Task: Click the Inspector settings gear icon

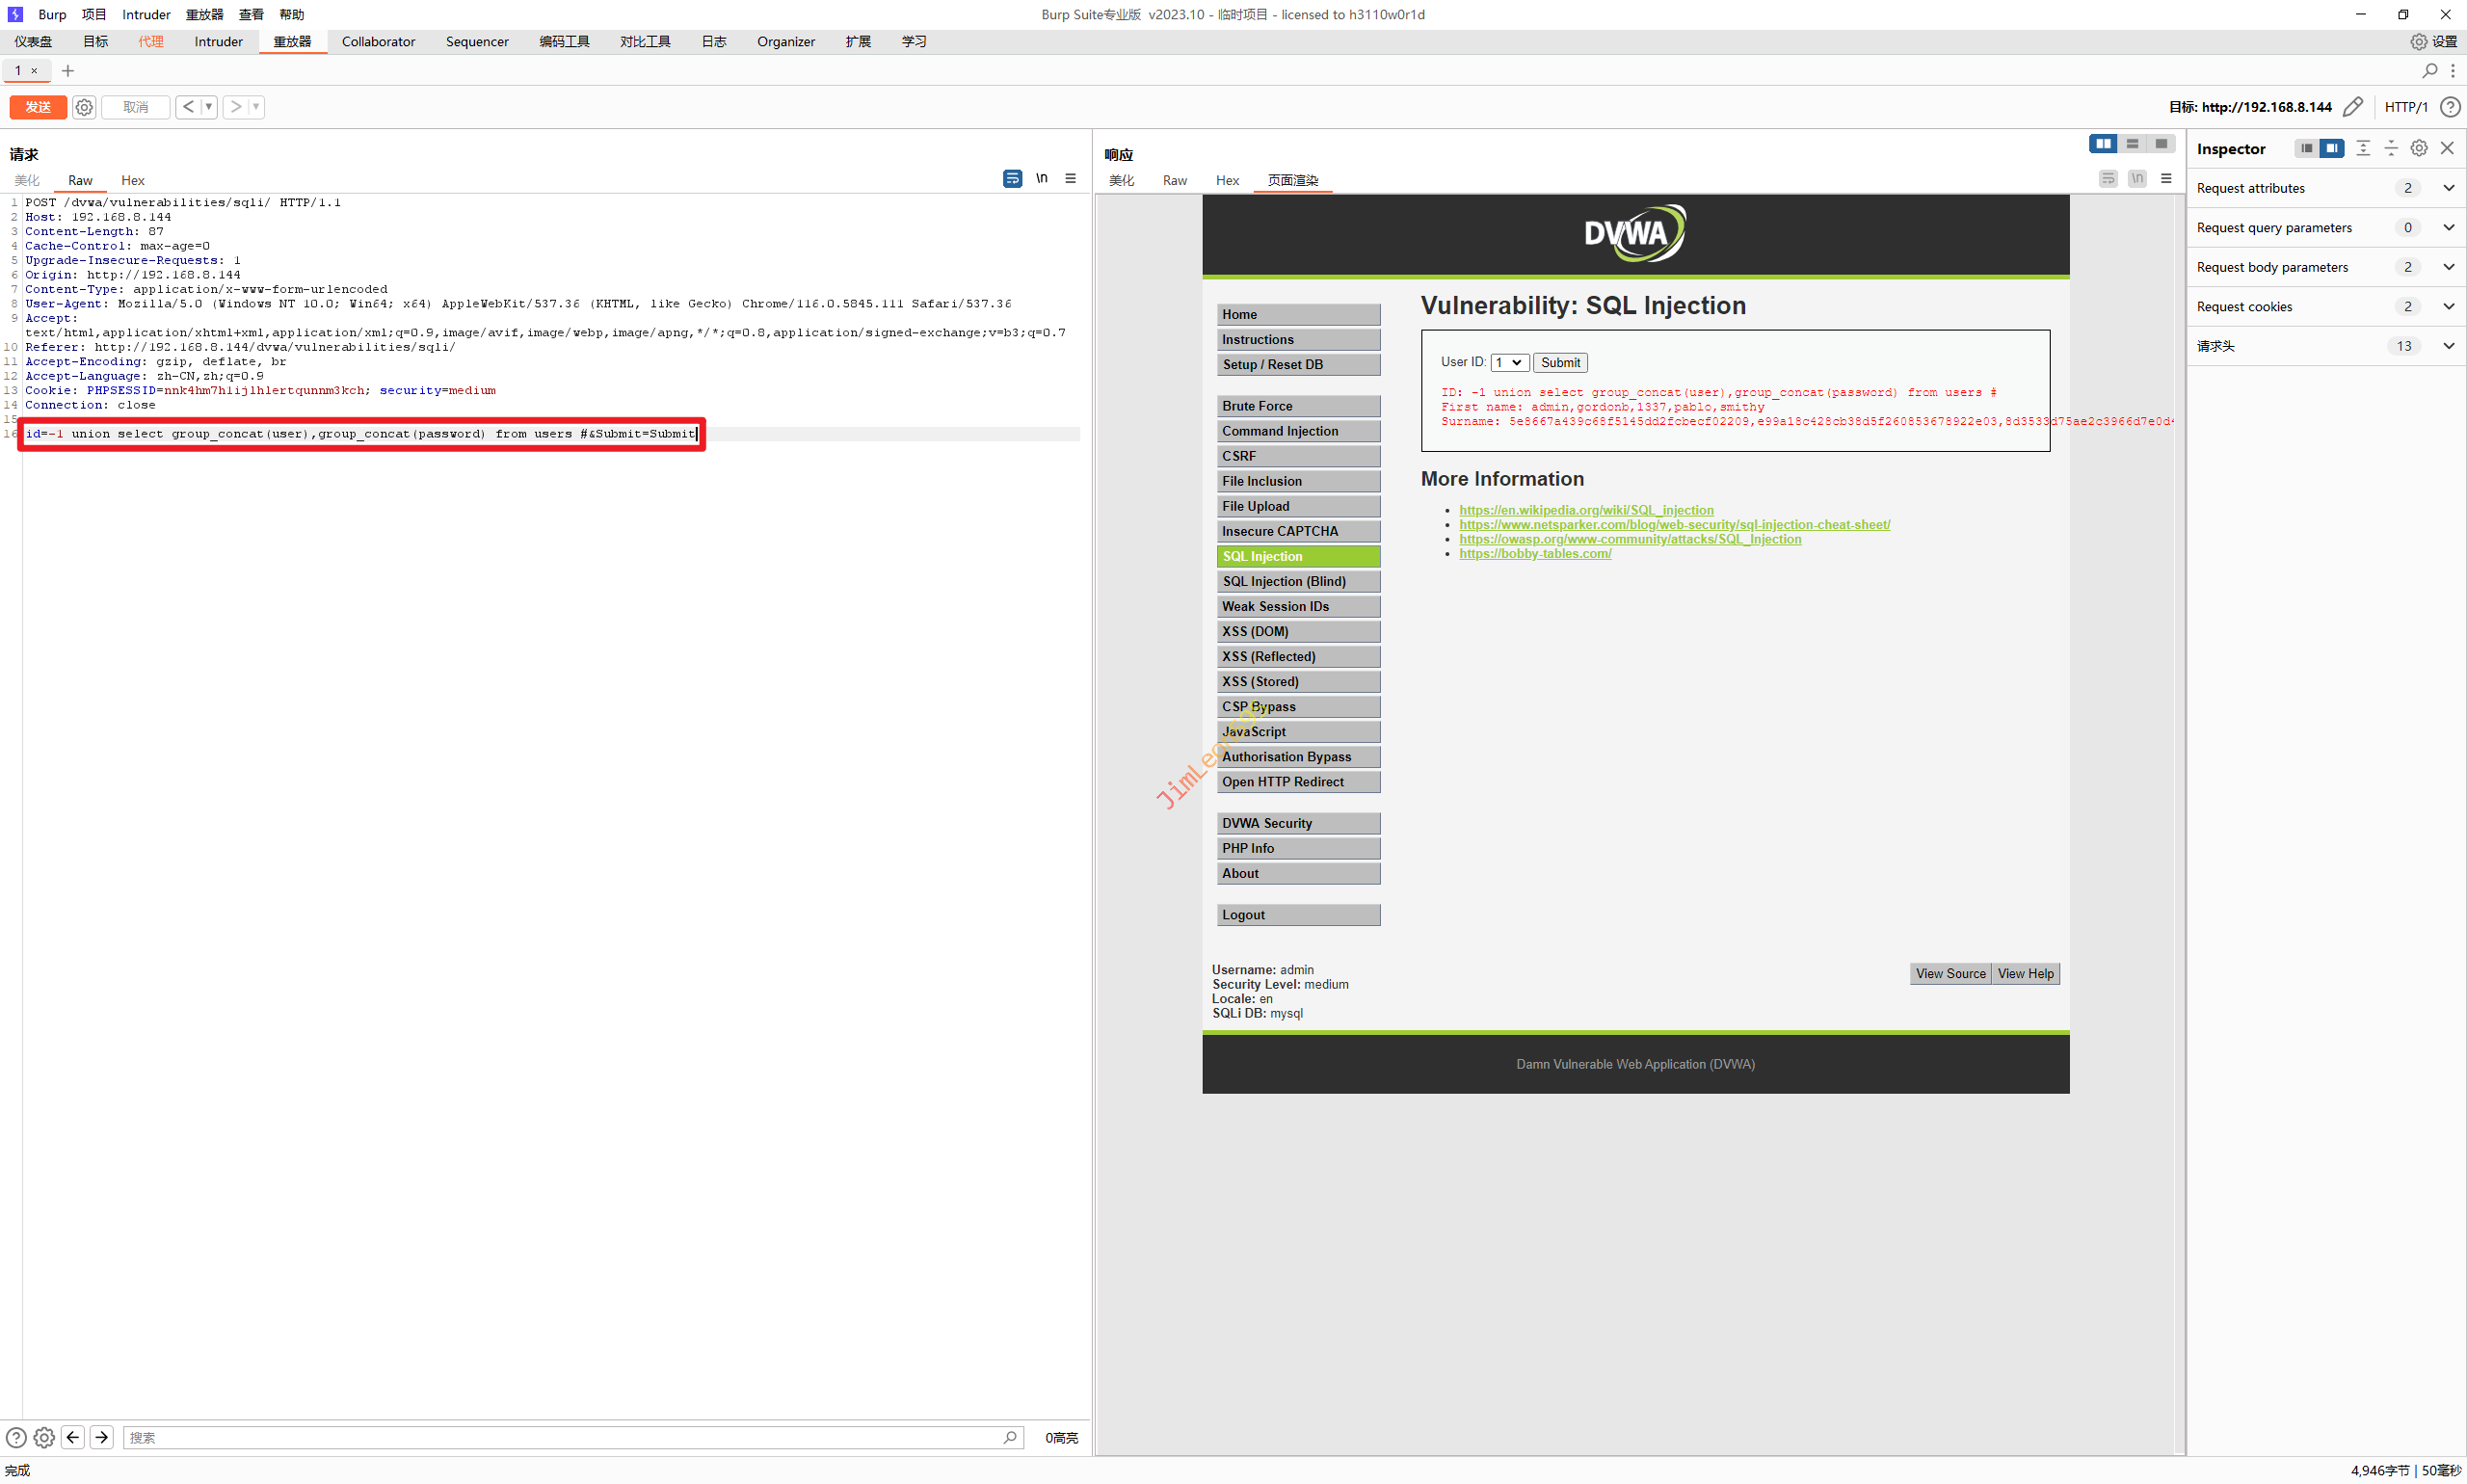Action: [2418, 148]
